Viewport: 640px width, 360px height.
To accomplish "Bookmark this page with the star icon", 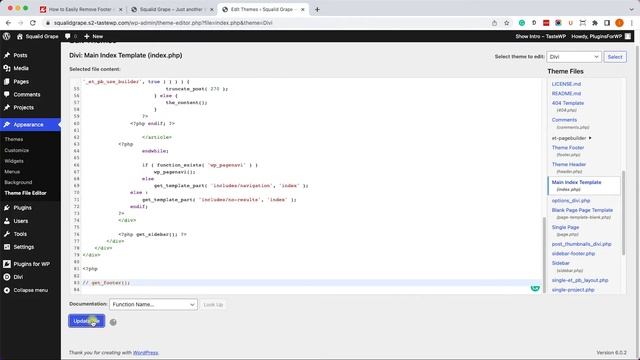I will (x=507, y=23).
